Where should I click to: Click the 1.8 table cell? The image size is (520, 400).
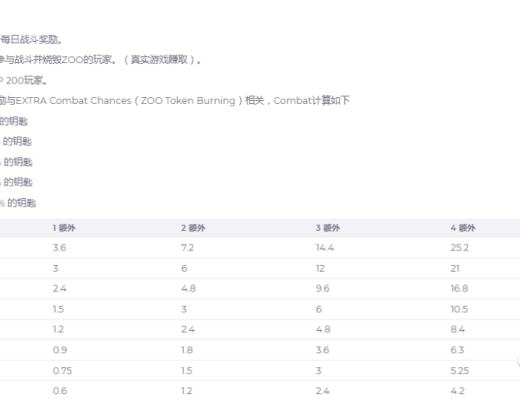(187, 350)
